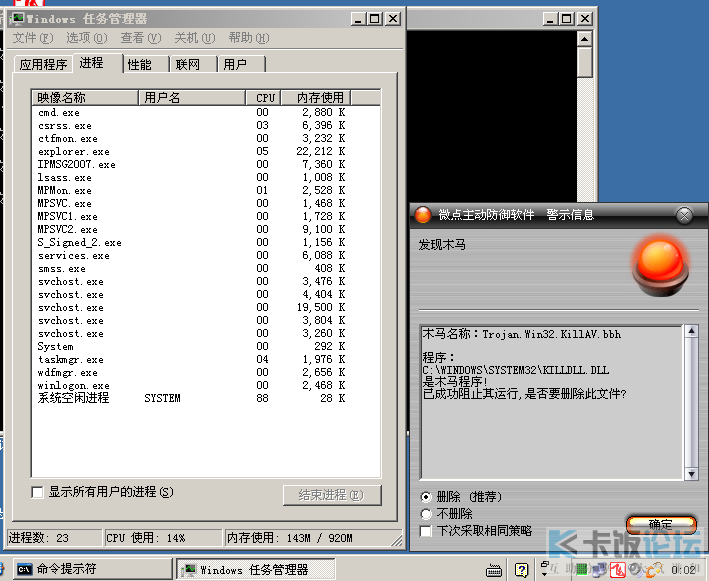Select the taskmgr.exe process row

point(206,360)
